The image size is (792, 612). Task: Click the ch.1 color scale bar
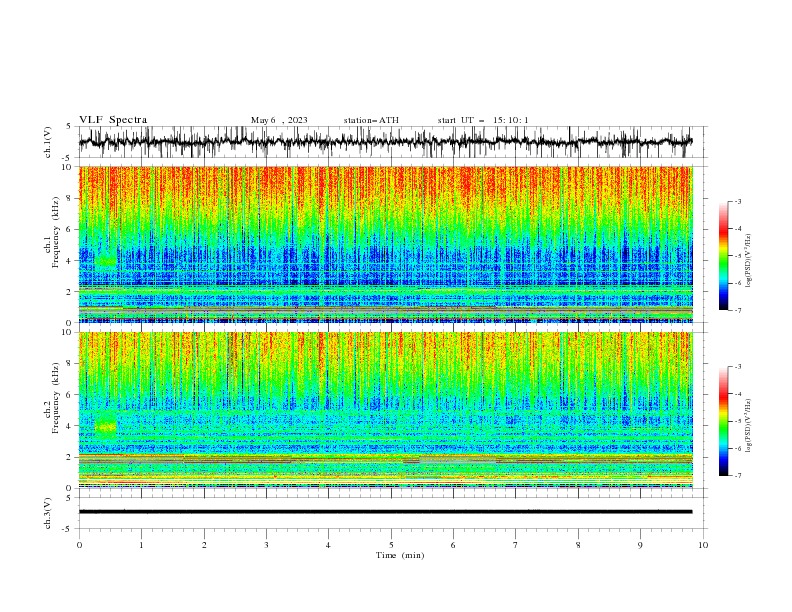pyautogui.click(x=723, y=255)
